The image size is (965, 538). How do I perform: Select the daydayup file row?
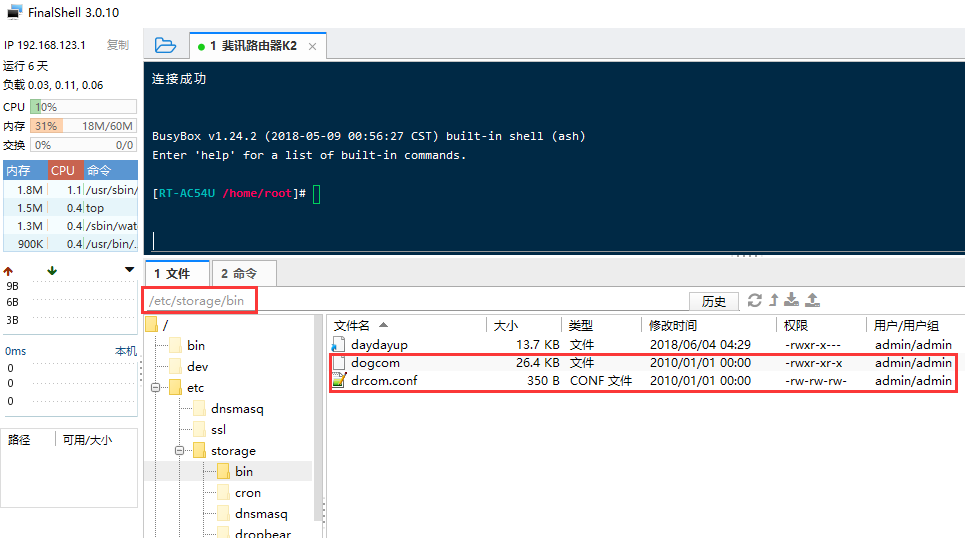[644, 345]
